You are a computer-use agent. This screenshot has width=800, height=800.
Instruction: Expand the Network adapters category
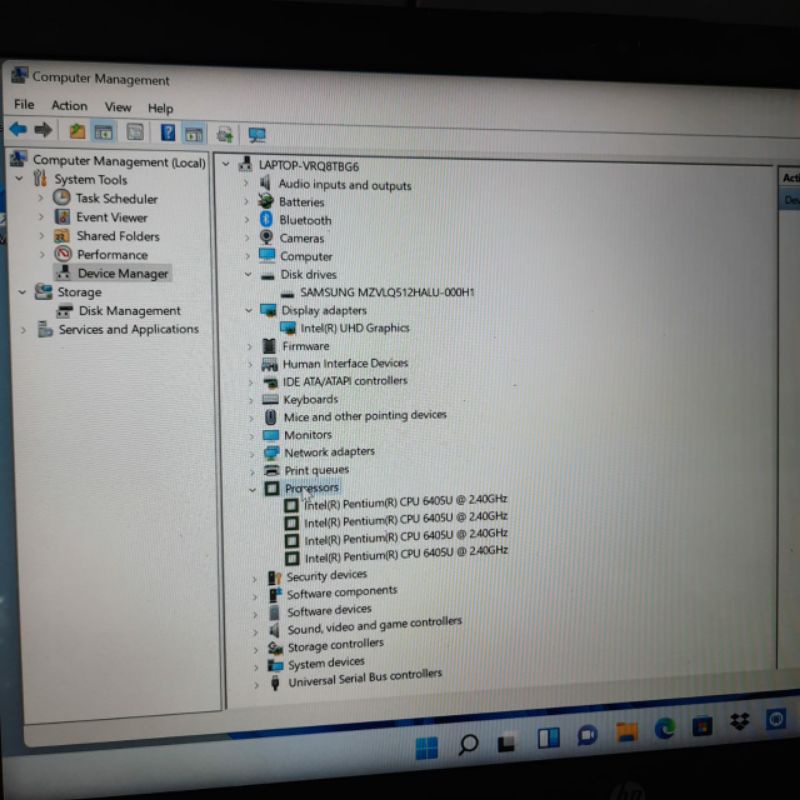[x=250, y=453]
